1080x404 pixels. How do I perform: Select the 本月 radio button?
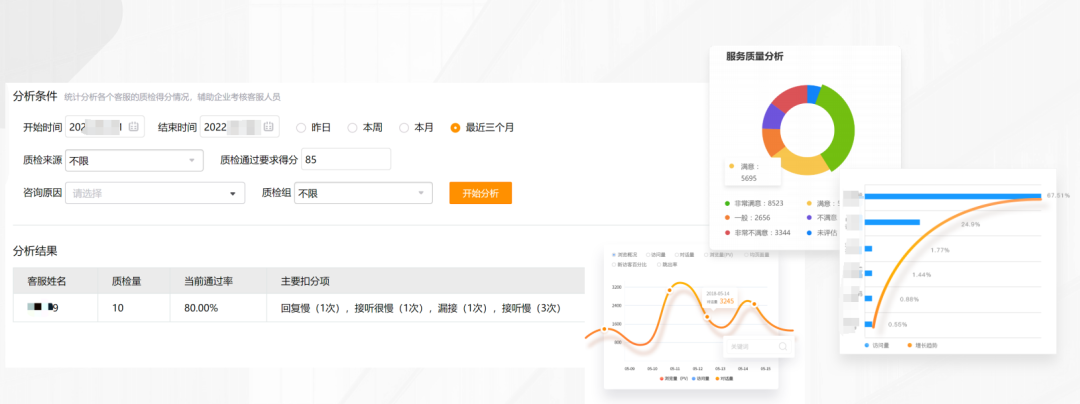tap(404, 127)
